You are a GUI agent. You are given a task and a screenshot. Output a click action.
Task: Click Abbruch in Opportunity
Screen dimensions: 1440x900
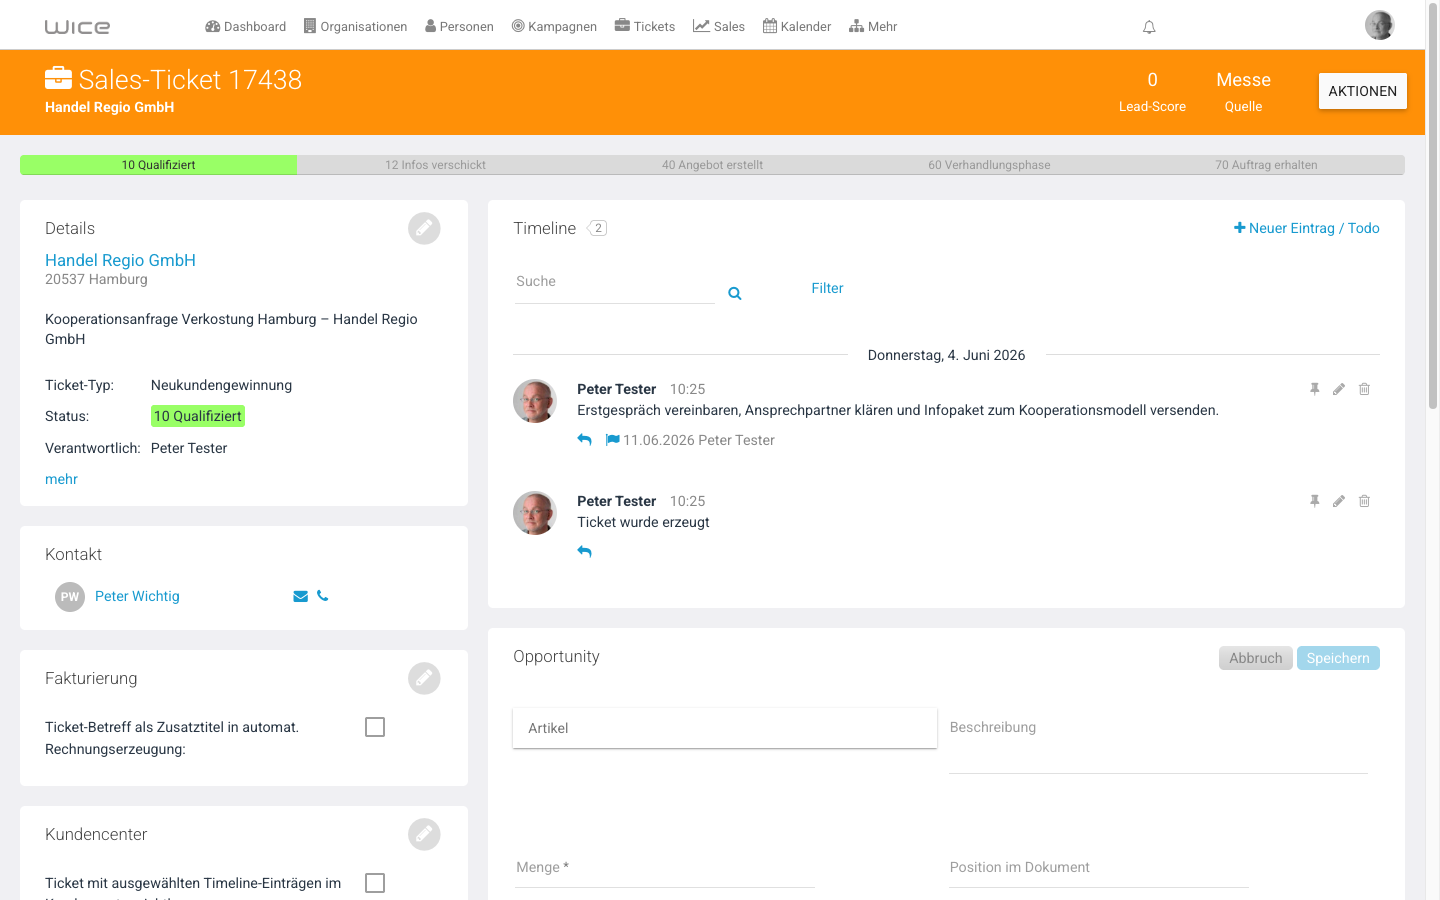click(x=1256, y=658)
